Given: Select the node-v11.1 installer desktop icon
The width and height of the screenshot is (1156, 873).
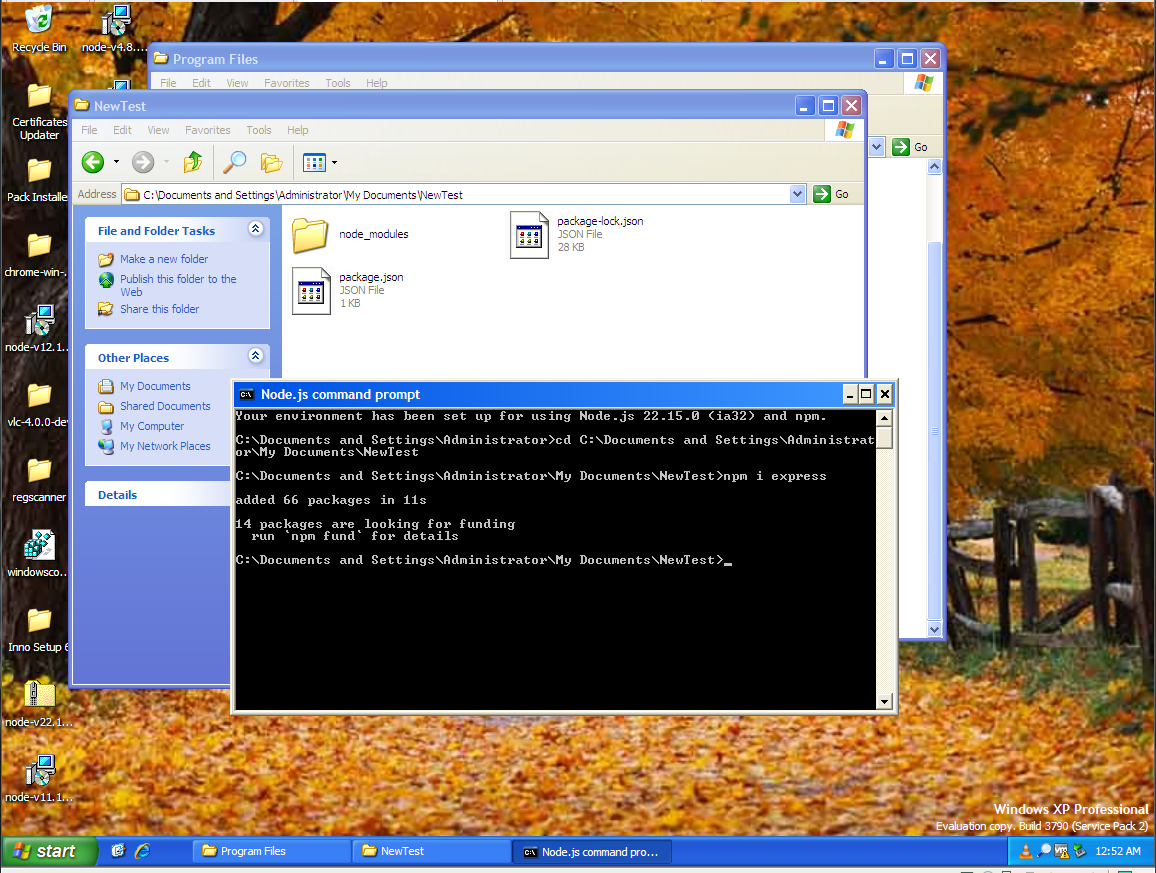Looking at the screenshot, I should (39, 770).
